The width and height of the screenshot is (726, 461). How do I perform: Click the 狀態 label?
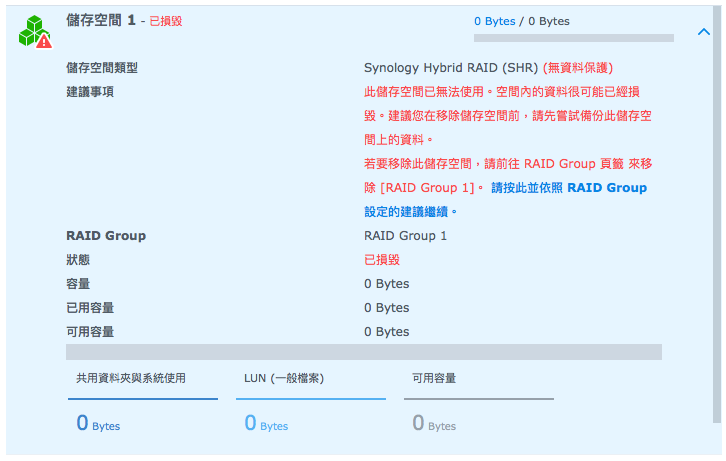[78, 260]
